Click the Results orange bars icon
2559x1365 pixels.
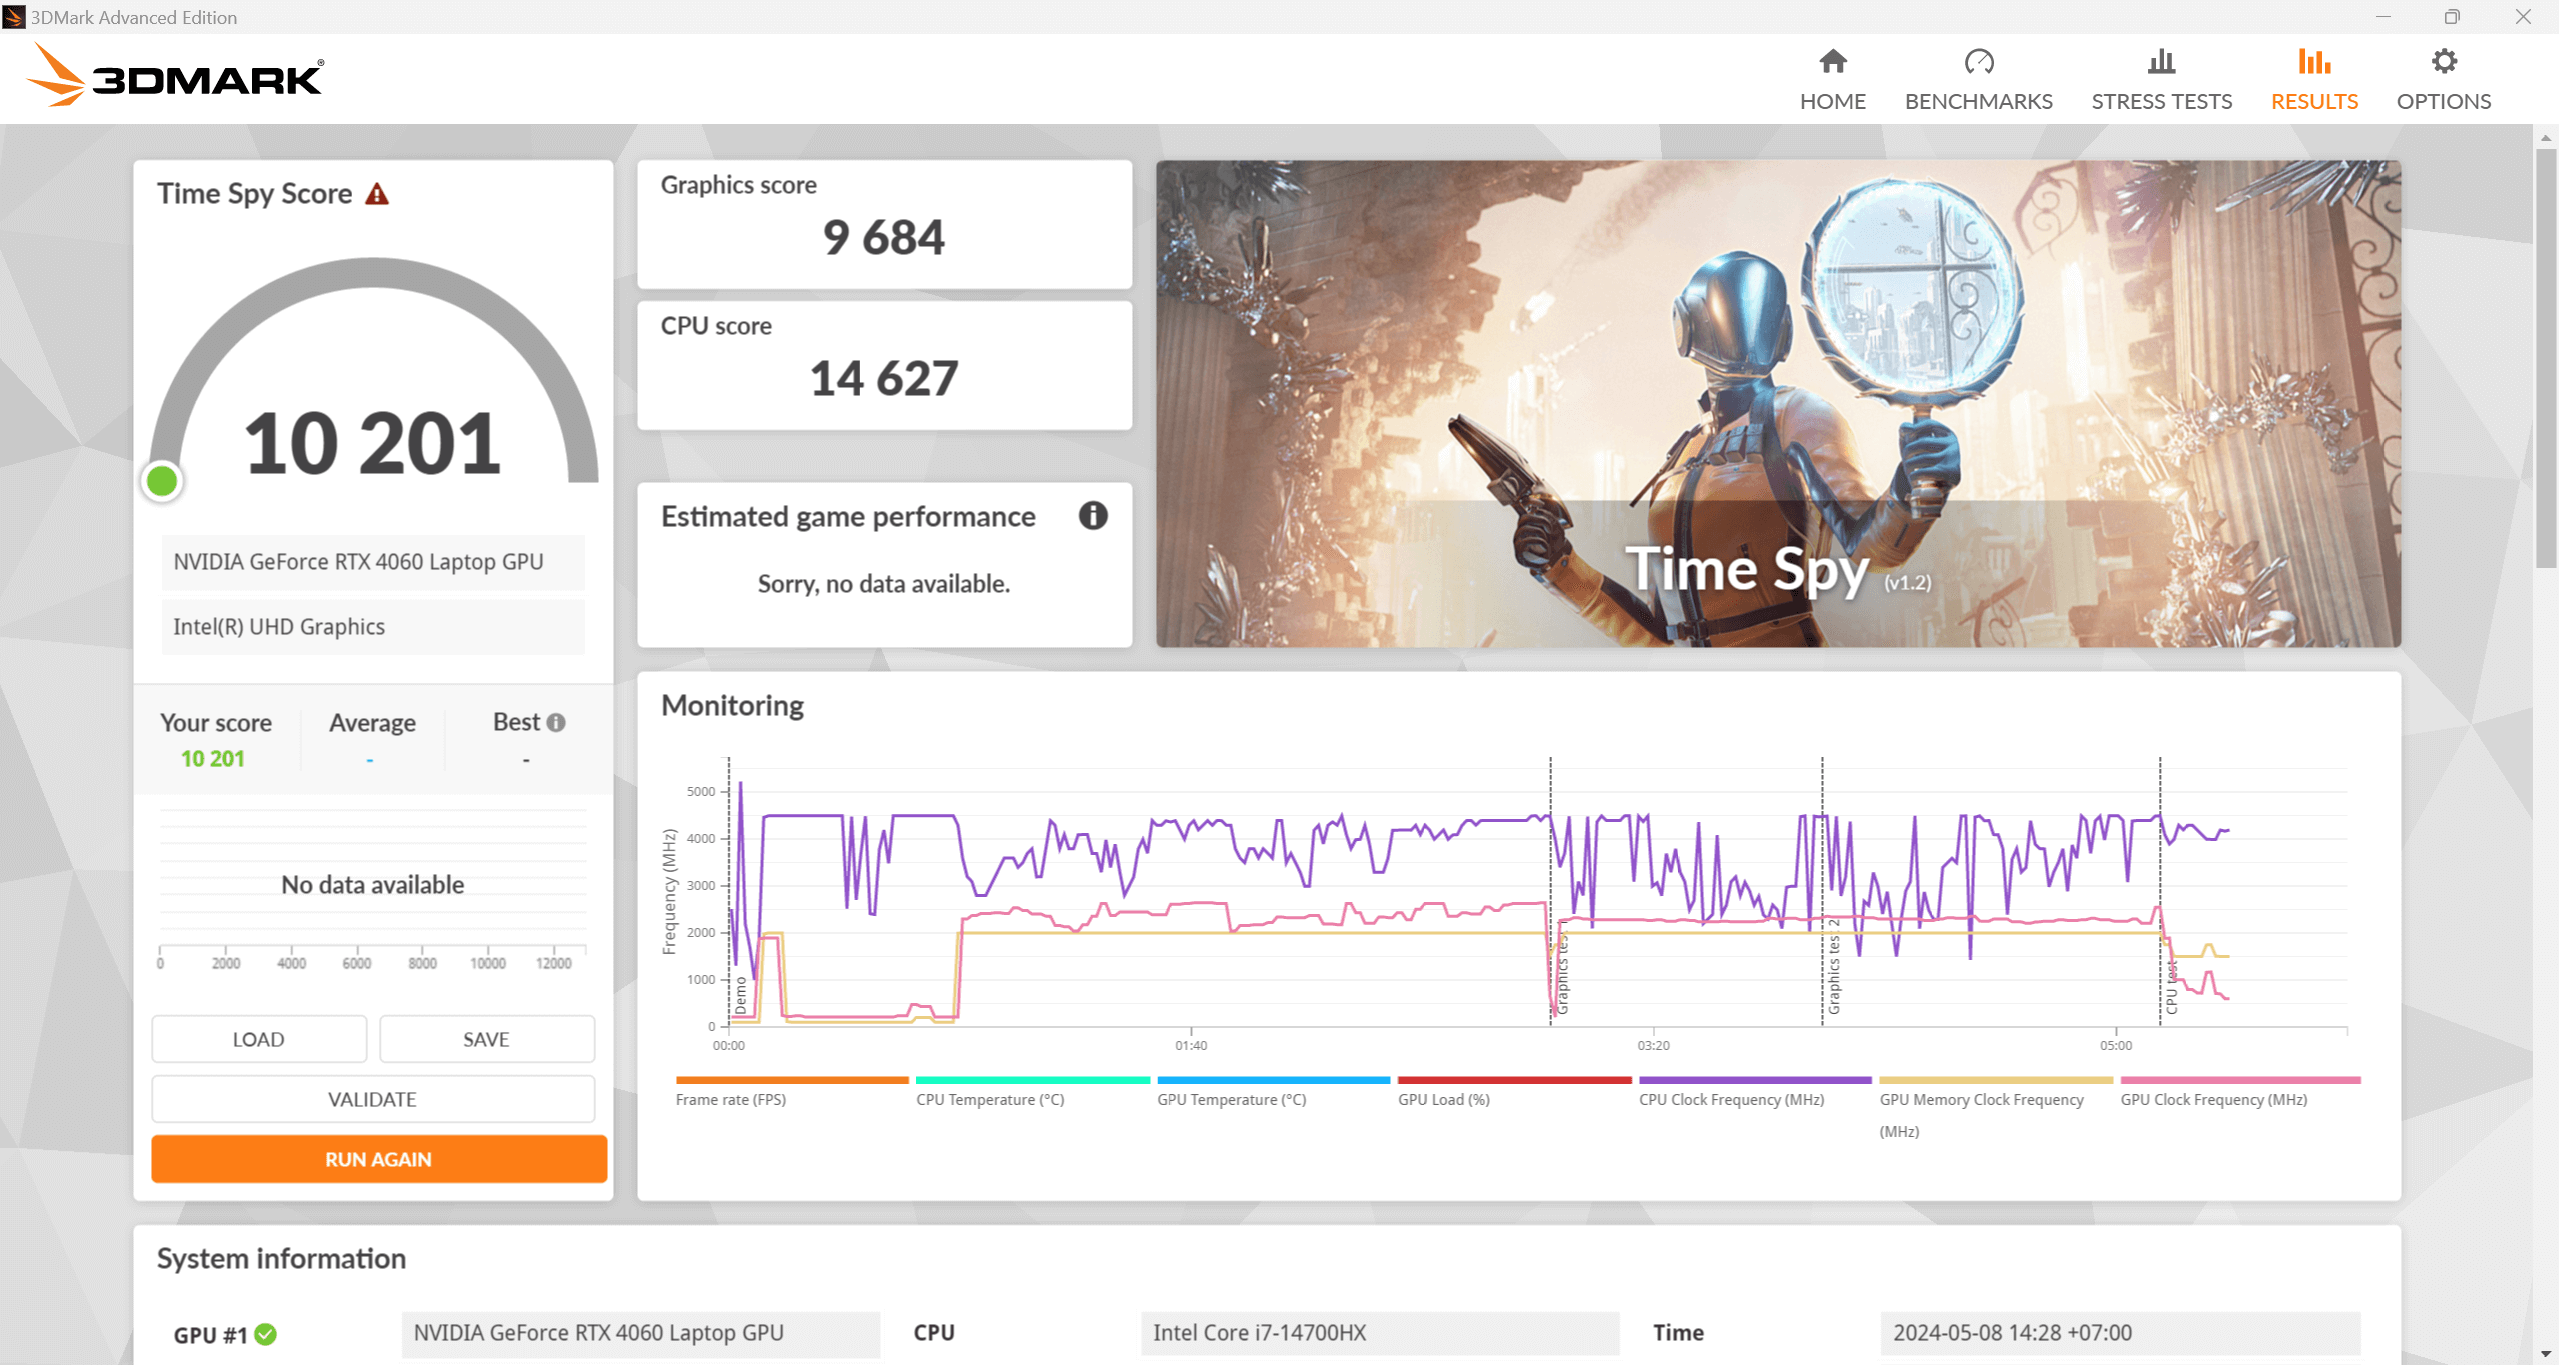click(x=2314, y=62)
